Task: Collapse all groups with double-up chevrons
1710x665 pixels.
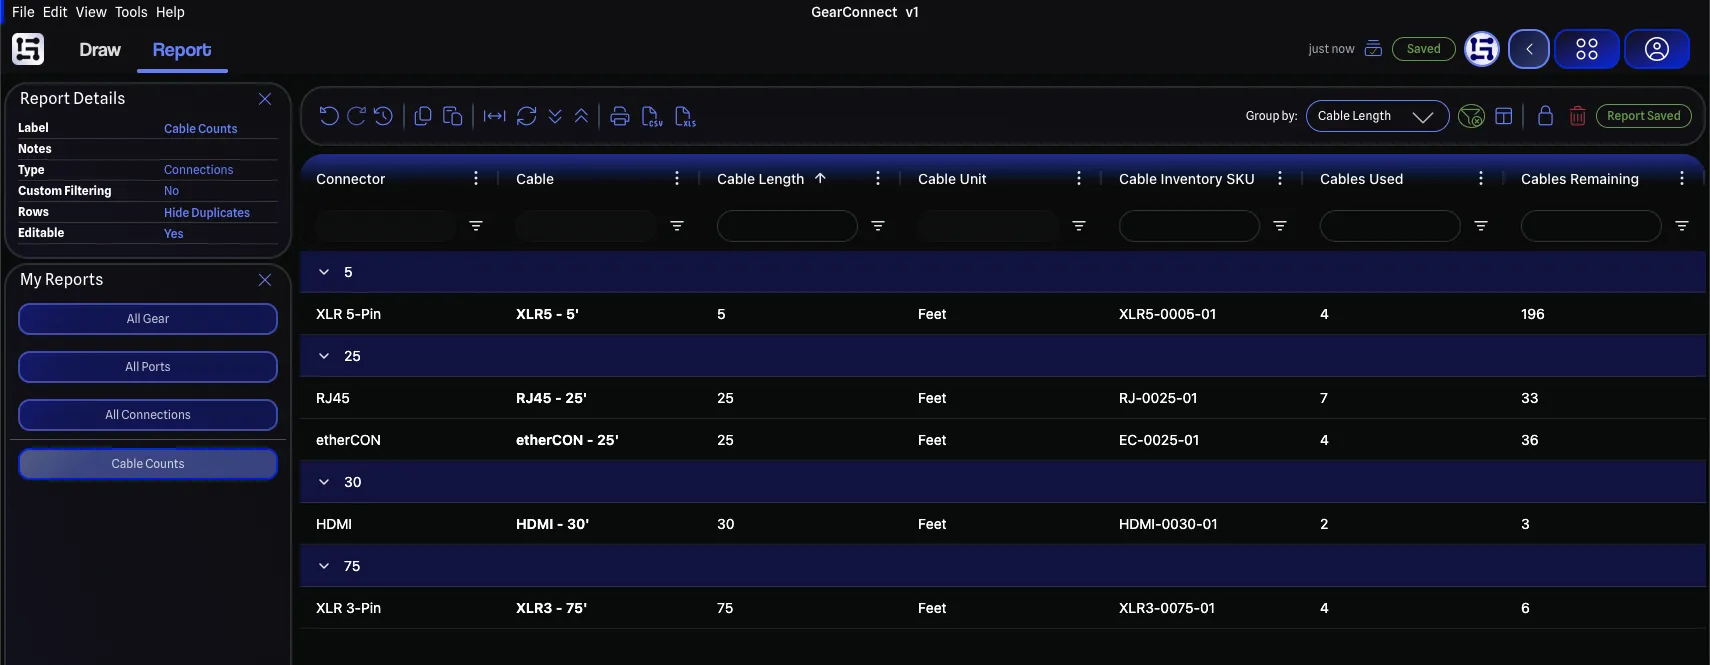Action: [x=581, y=116]
